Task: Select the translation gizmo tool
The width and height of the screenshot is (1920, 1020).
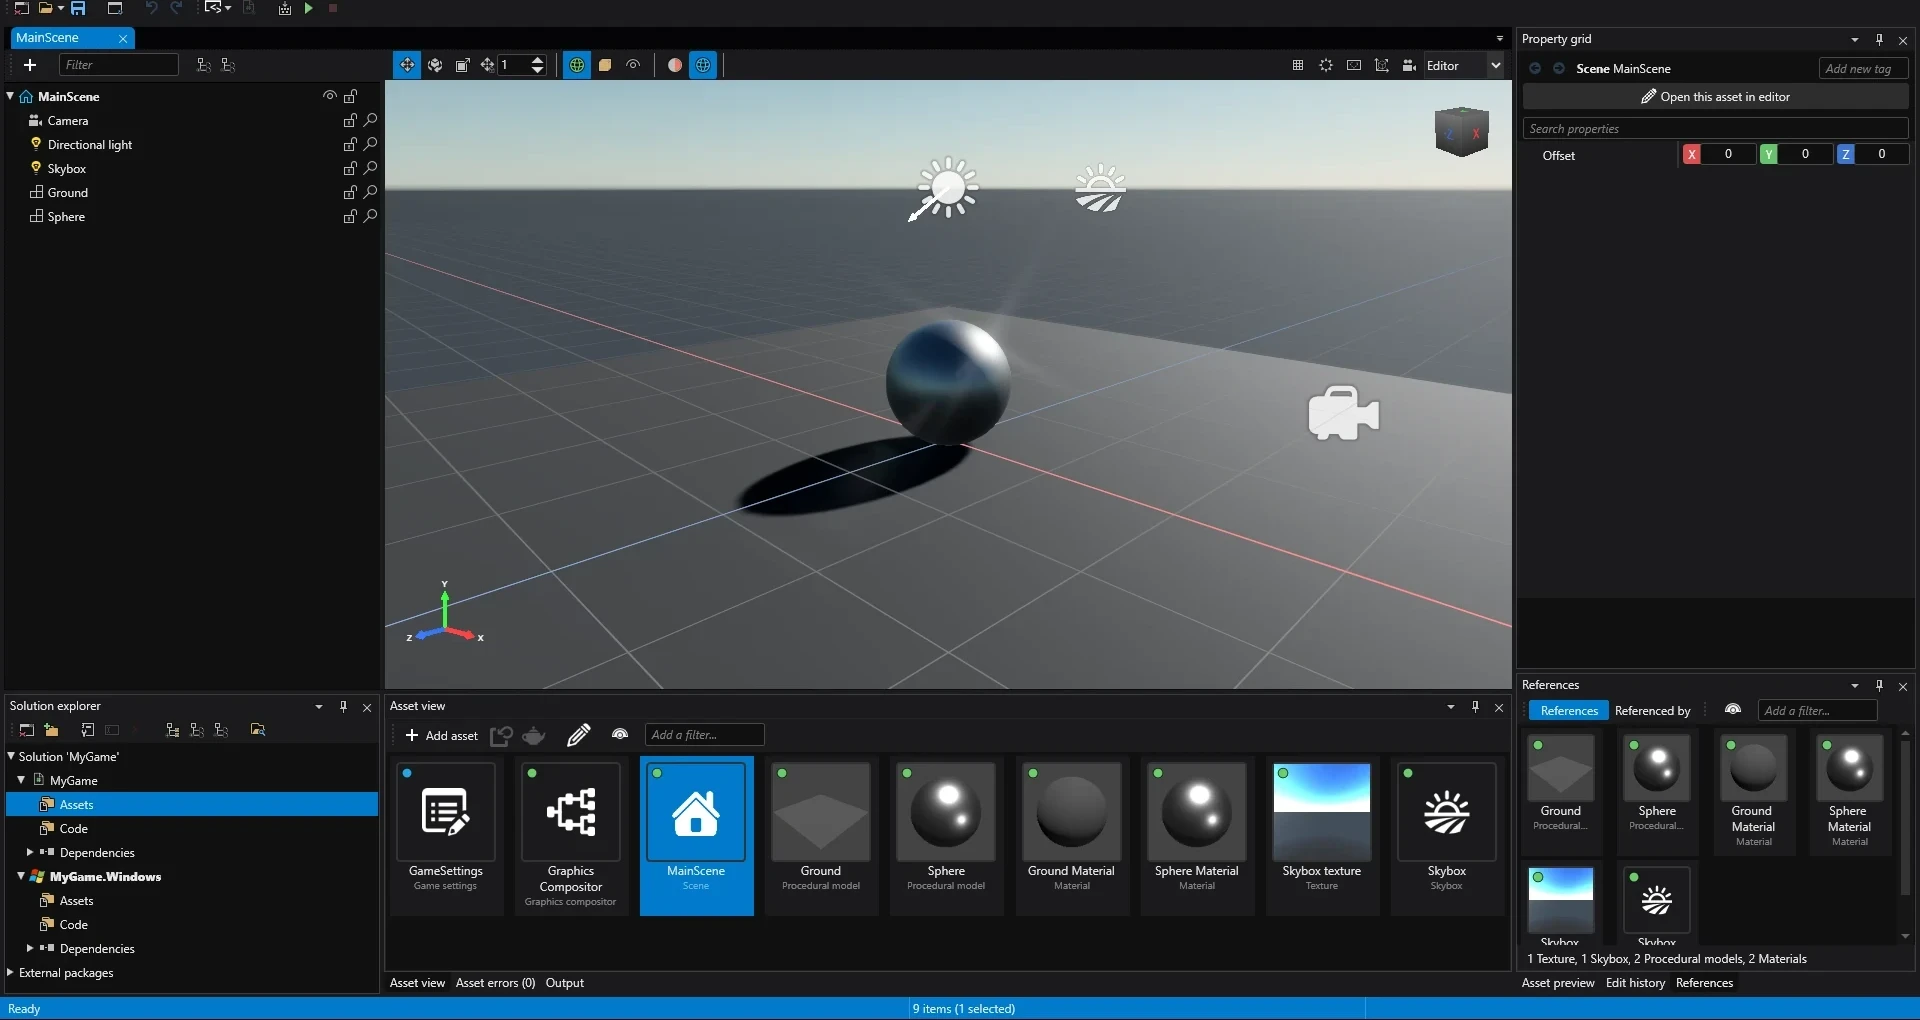Action: coord(407,65)
